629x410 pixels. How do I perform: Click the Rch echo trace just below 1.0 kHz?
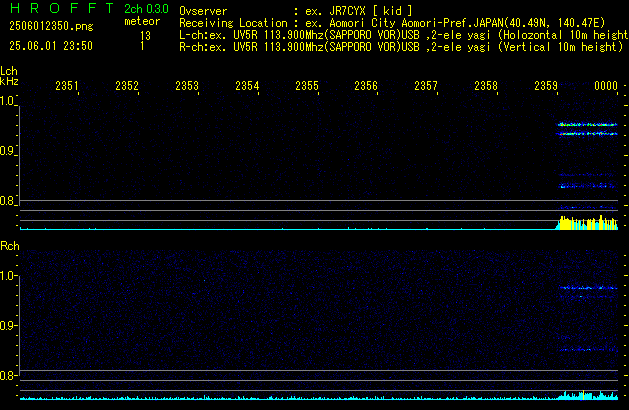[588, 288]
